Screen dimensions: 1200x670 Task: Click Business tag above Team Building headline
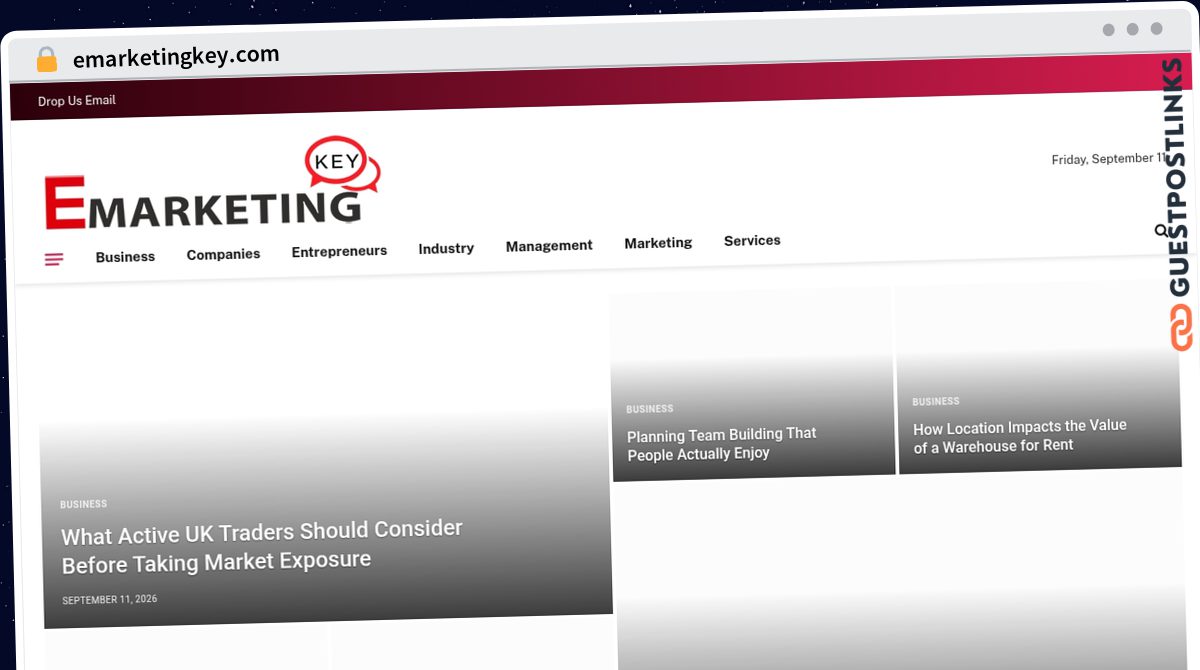(650, 409)
